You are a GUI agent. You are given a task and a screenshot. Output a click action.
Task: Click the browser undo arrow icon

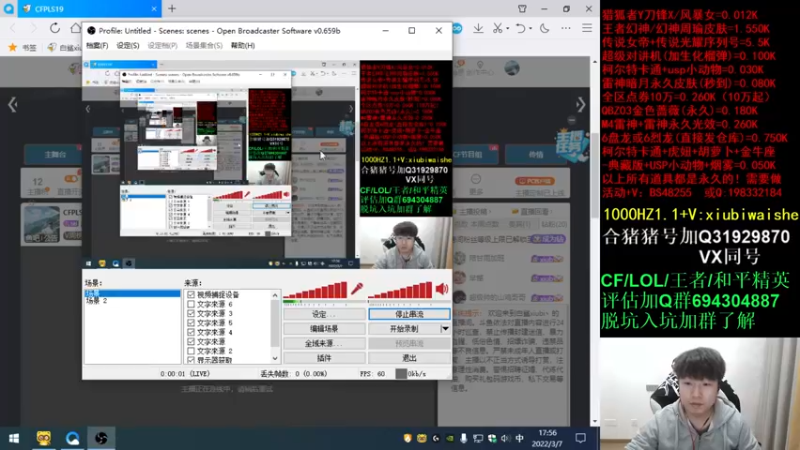point(520,29)
